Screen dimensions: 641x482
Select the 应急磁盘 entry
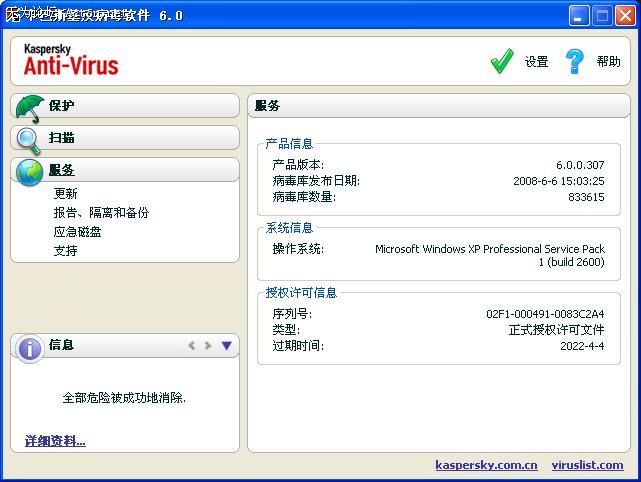click(78, 232)
